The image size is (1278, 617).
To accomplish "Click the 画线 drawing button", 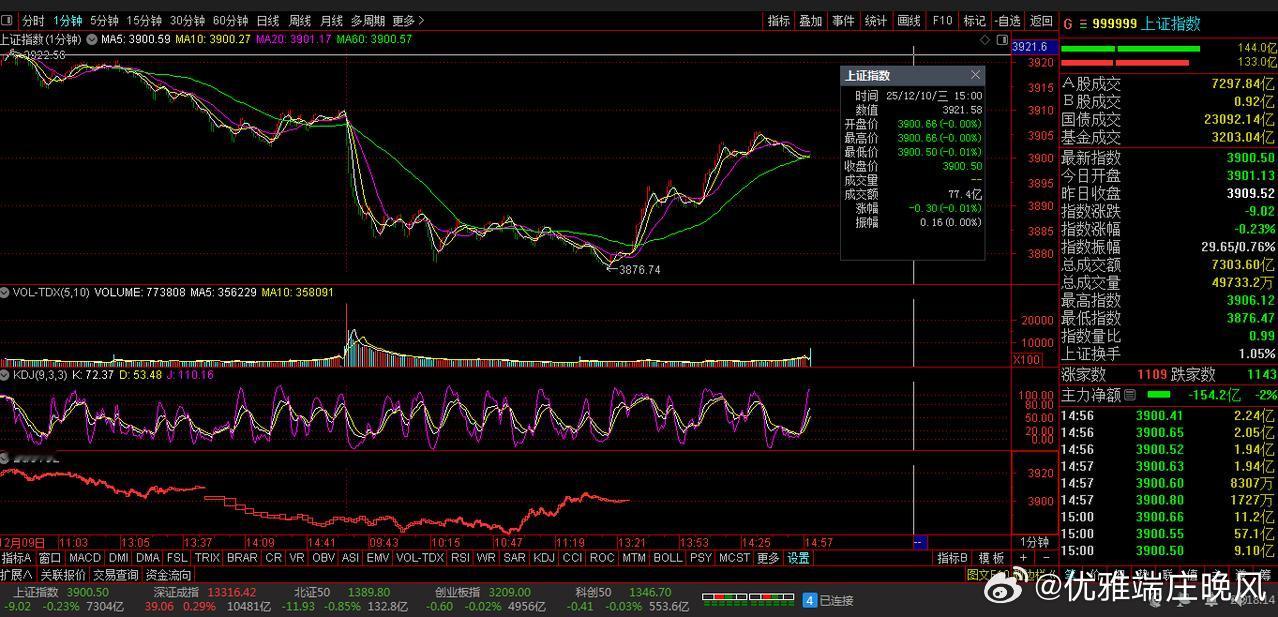I will (x=909, y=20).
